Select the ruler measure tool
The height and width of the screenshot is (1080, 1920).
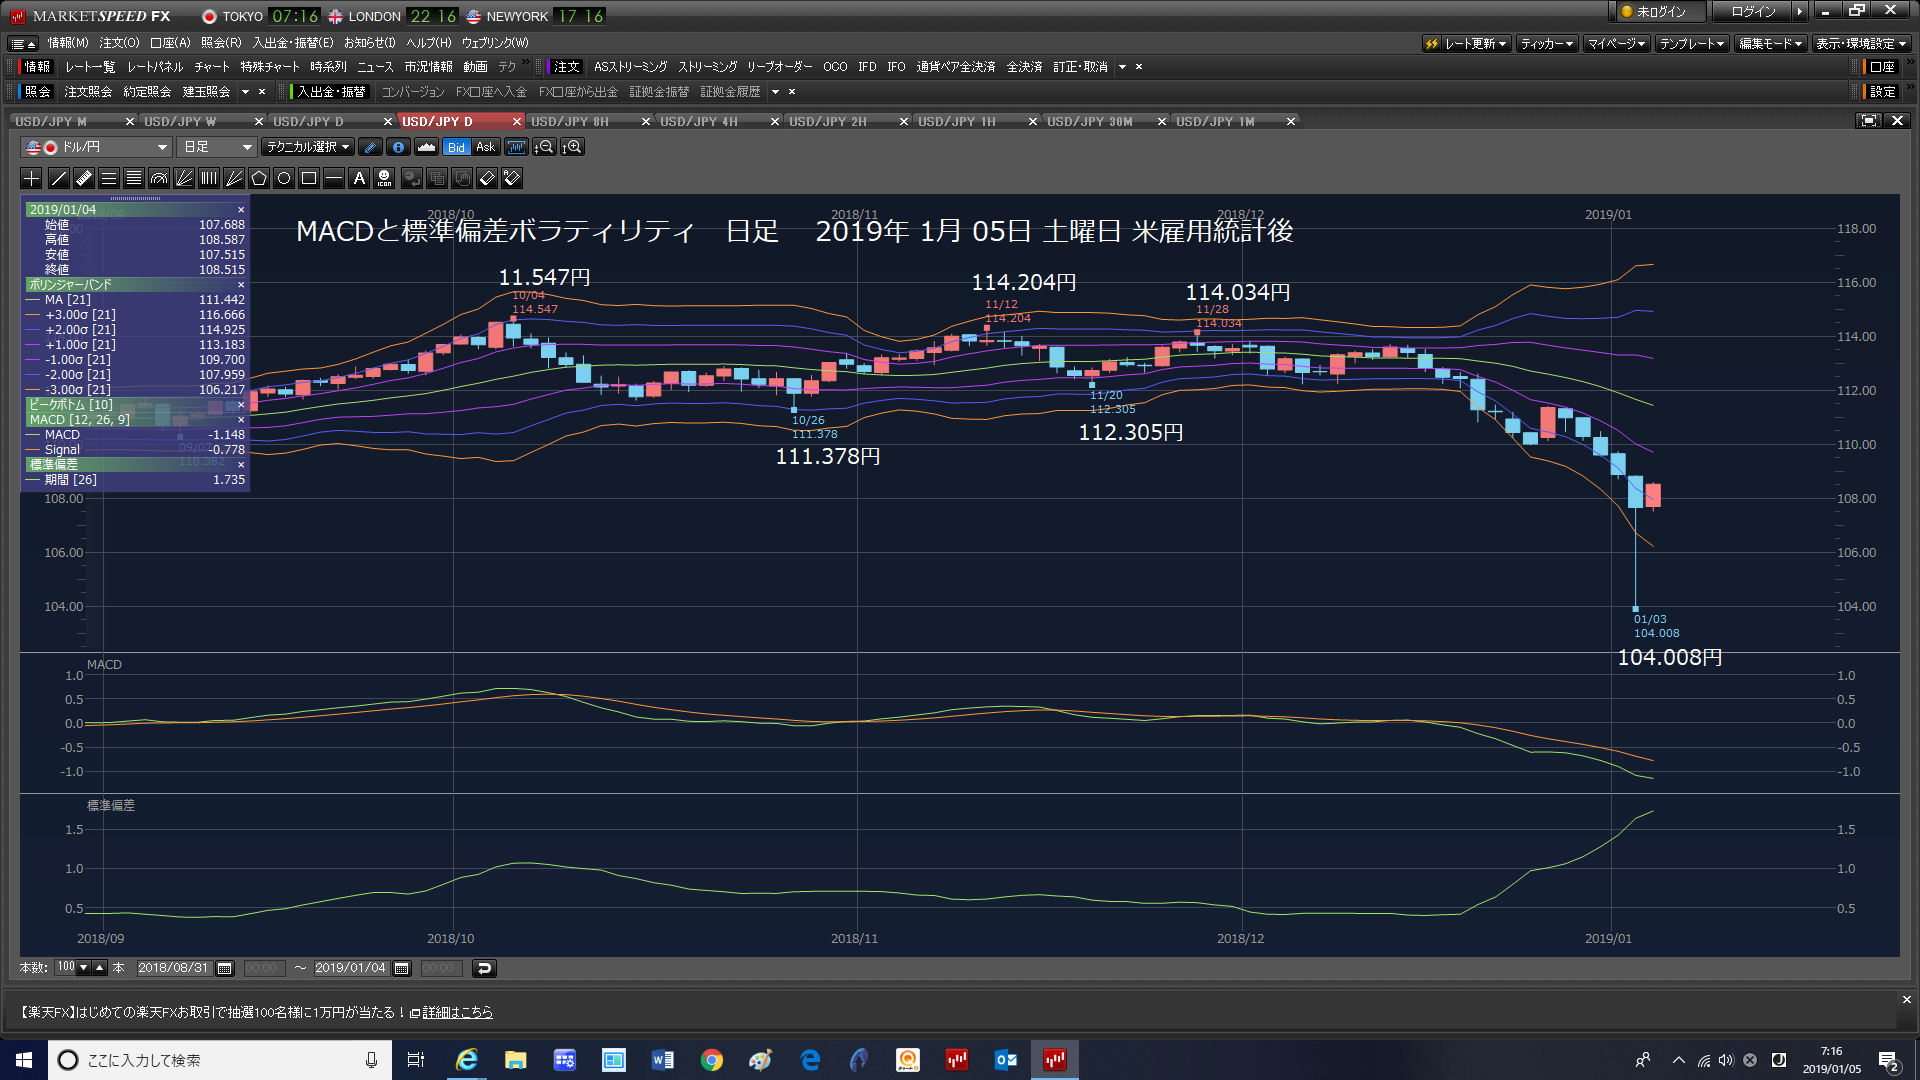pos(84,178)
